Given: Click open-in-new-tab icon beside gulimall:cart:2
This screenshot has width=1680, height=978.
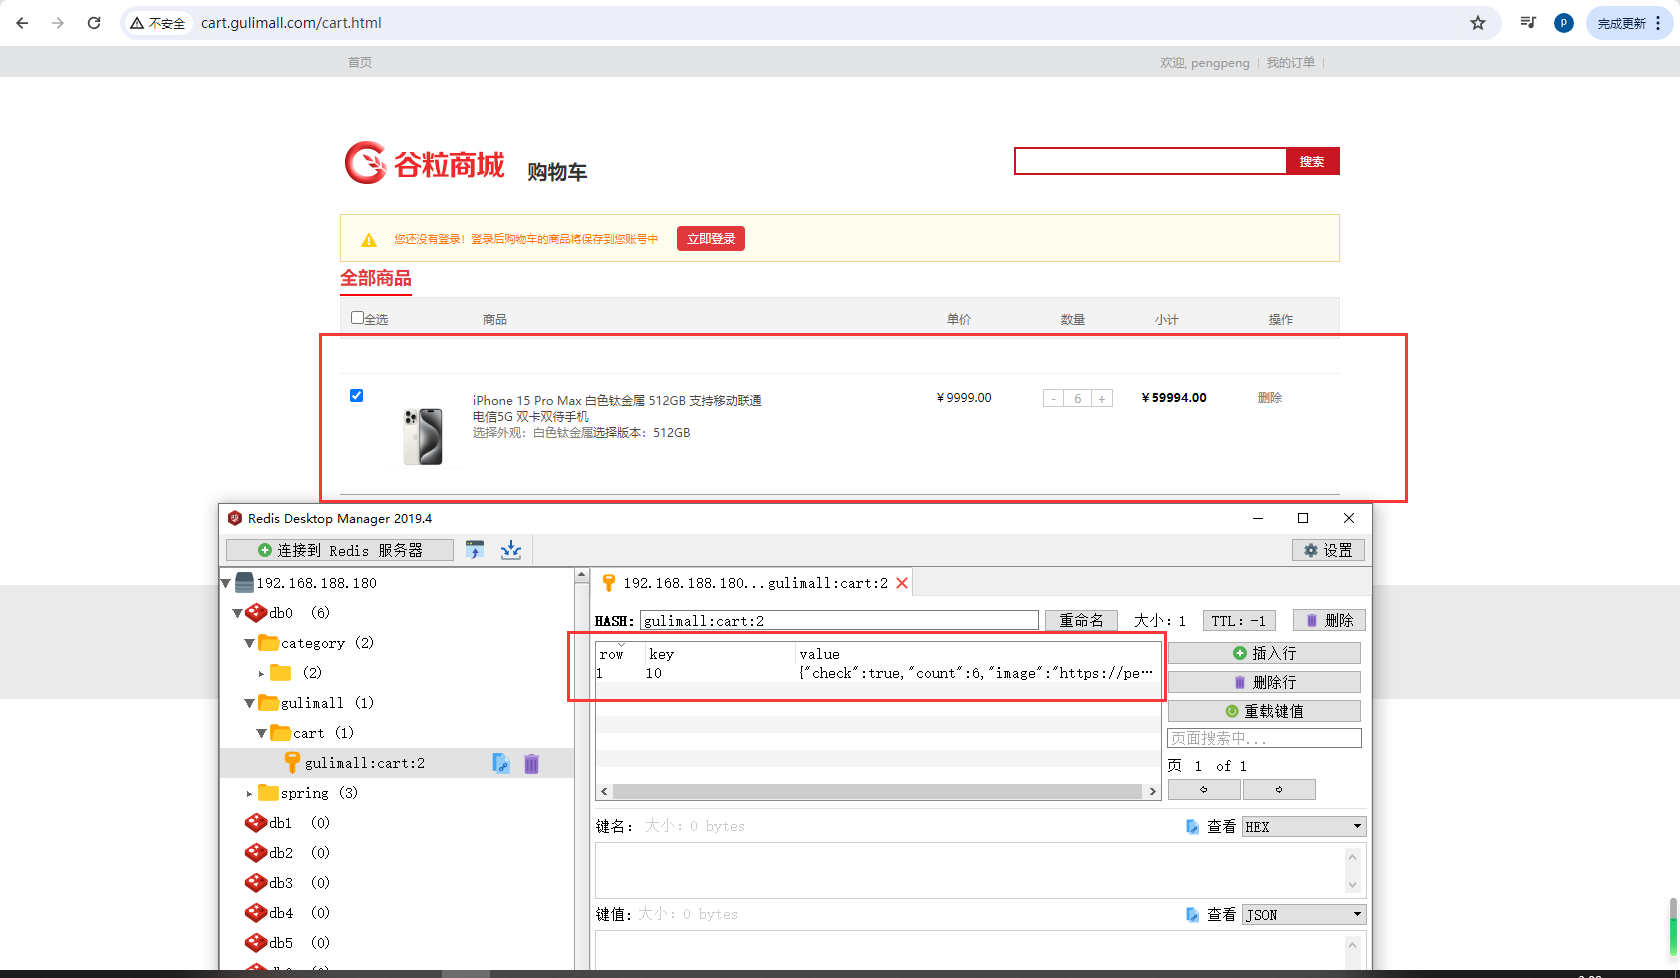Looking at the screenshot, I should [x=501, y=763].
